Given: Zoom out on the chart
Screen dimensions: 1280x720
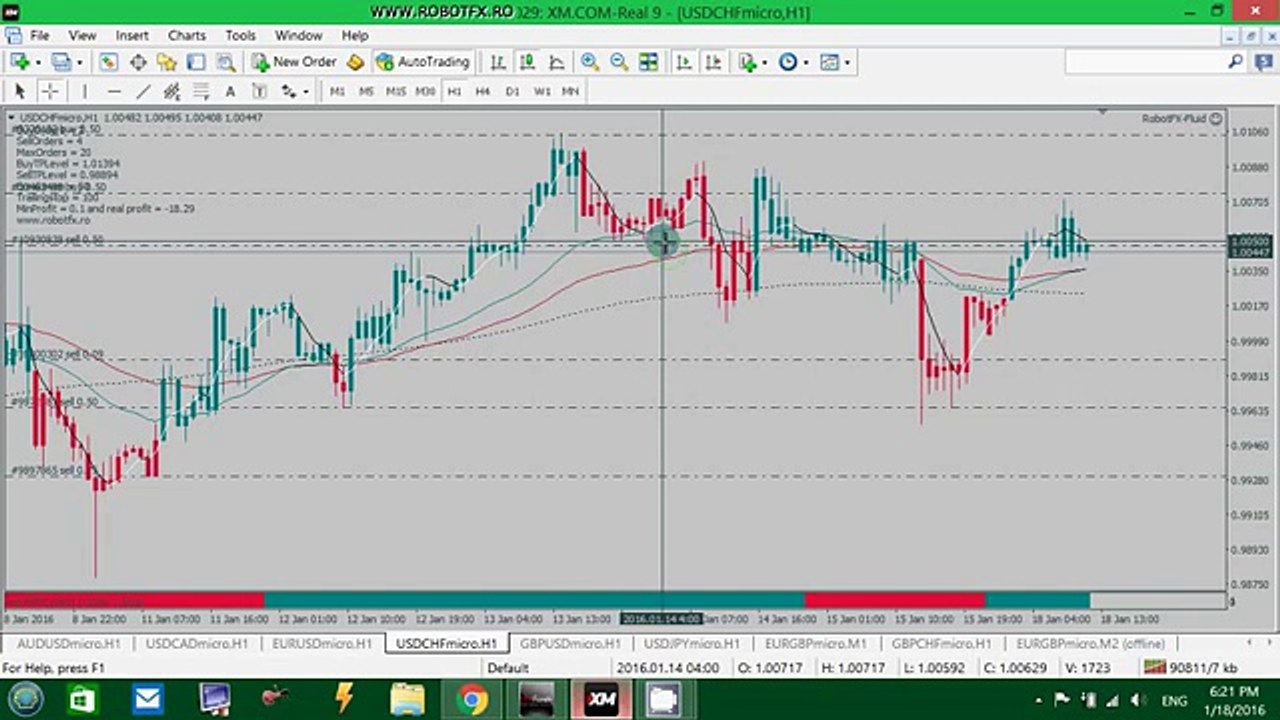Looking at the screenshot, I should (619, 62).
